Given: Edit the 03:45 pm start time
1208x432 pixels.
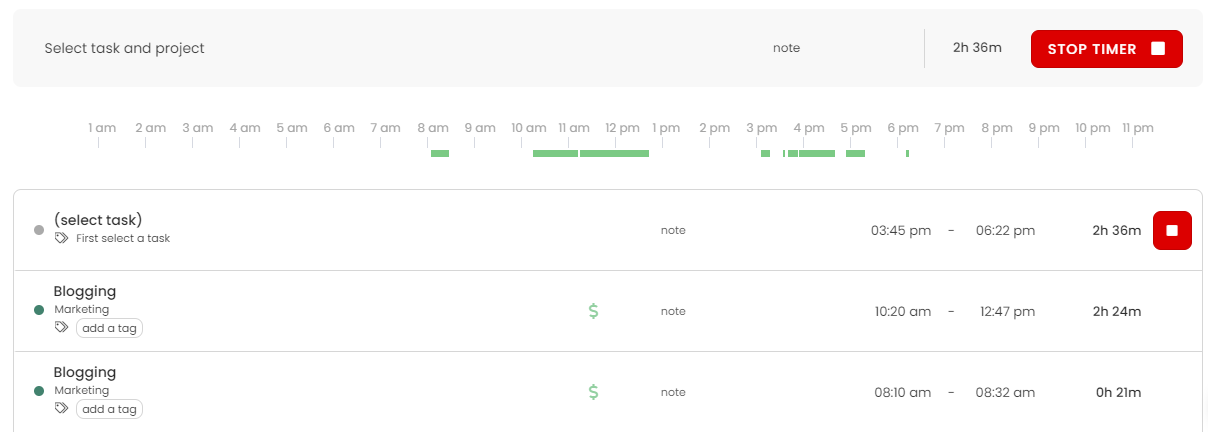Looking at the screenshot, I should point(900,231).
